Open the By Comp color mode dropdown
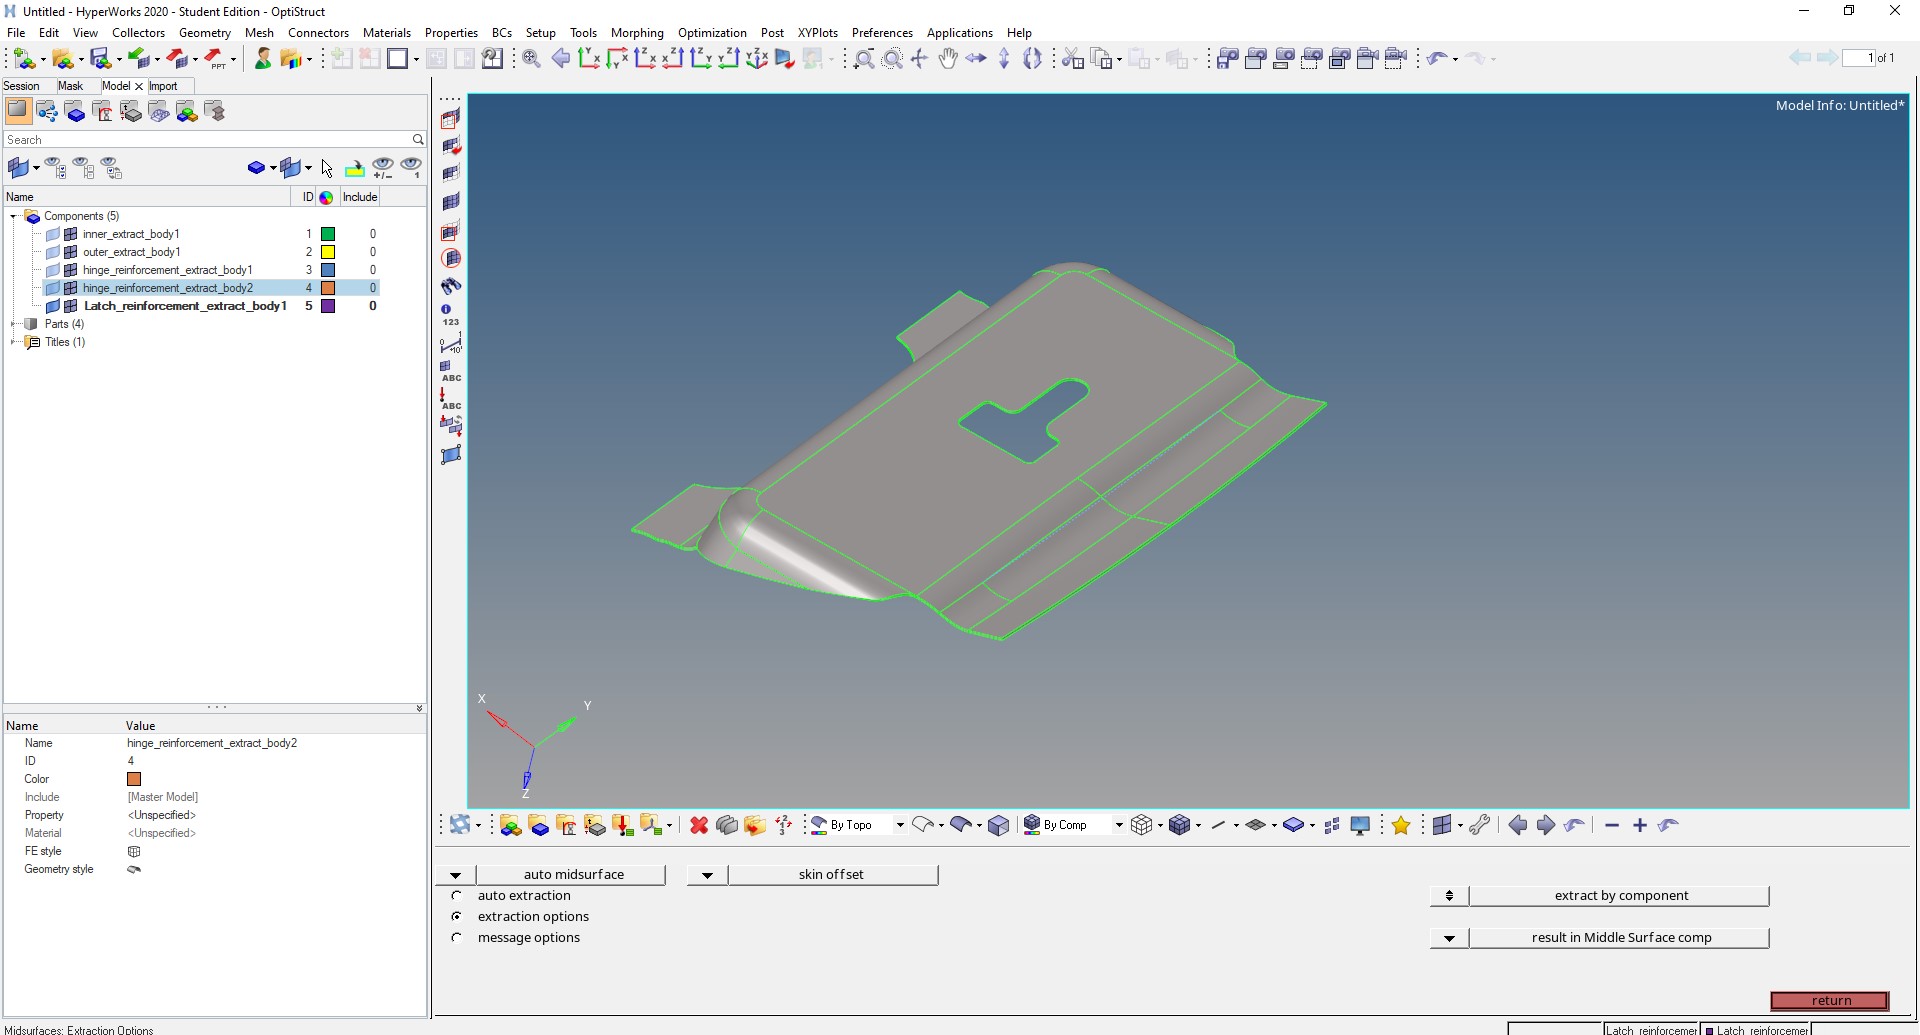Viewport: 1920px width, 1035px height. [1118, 825]
